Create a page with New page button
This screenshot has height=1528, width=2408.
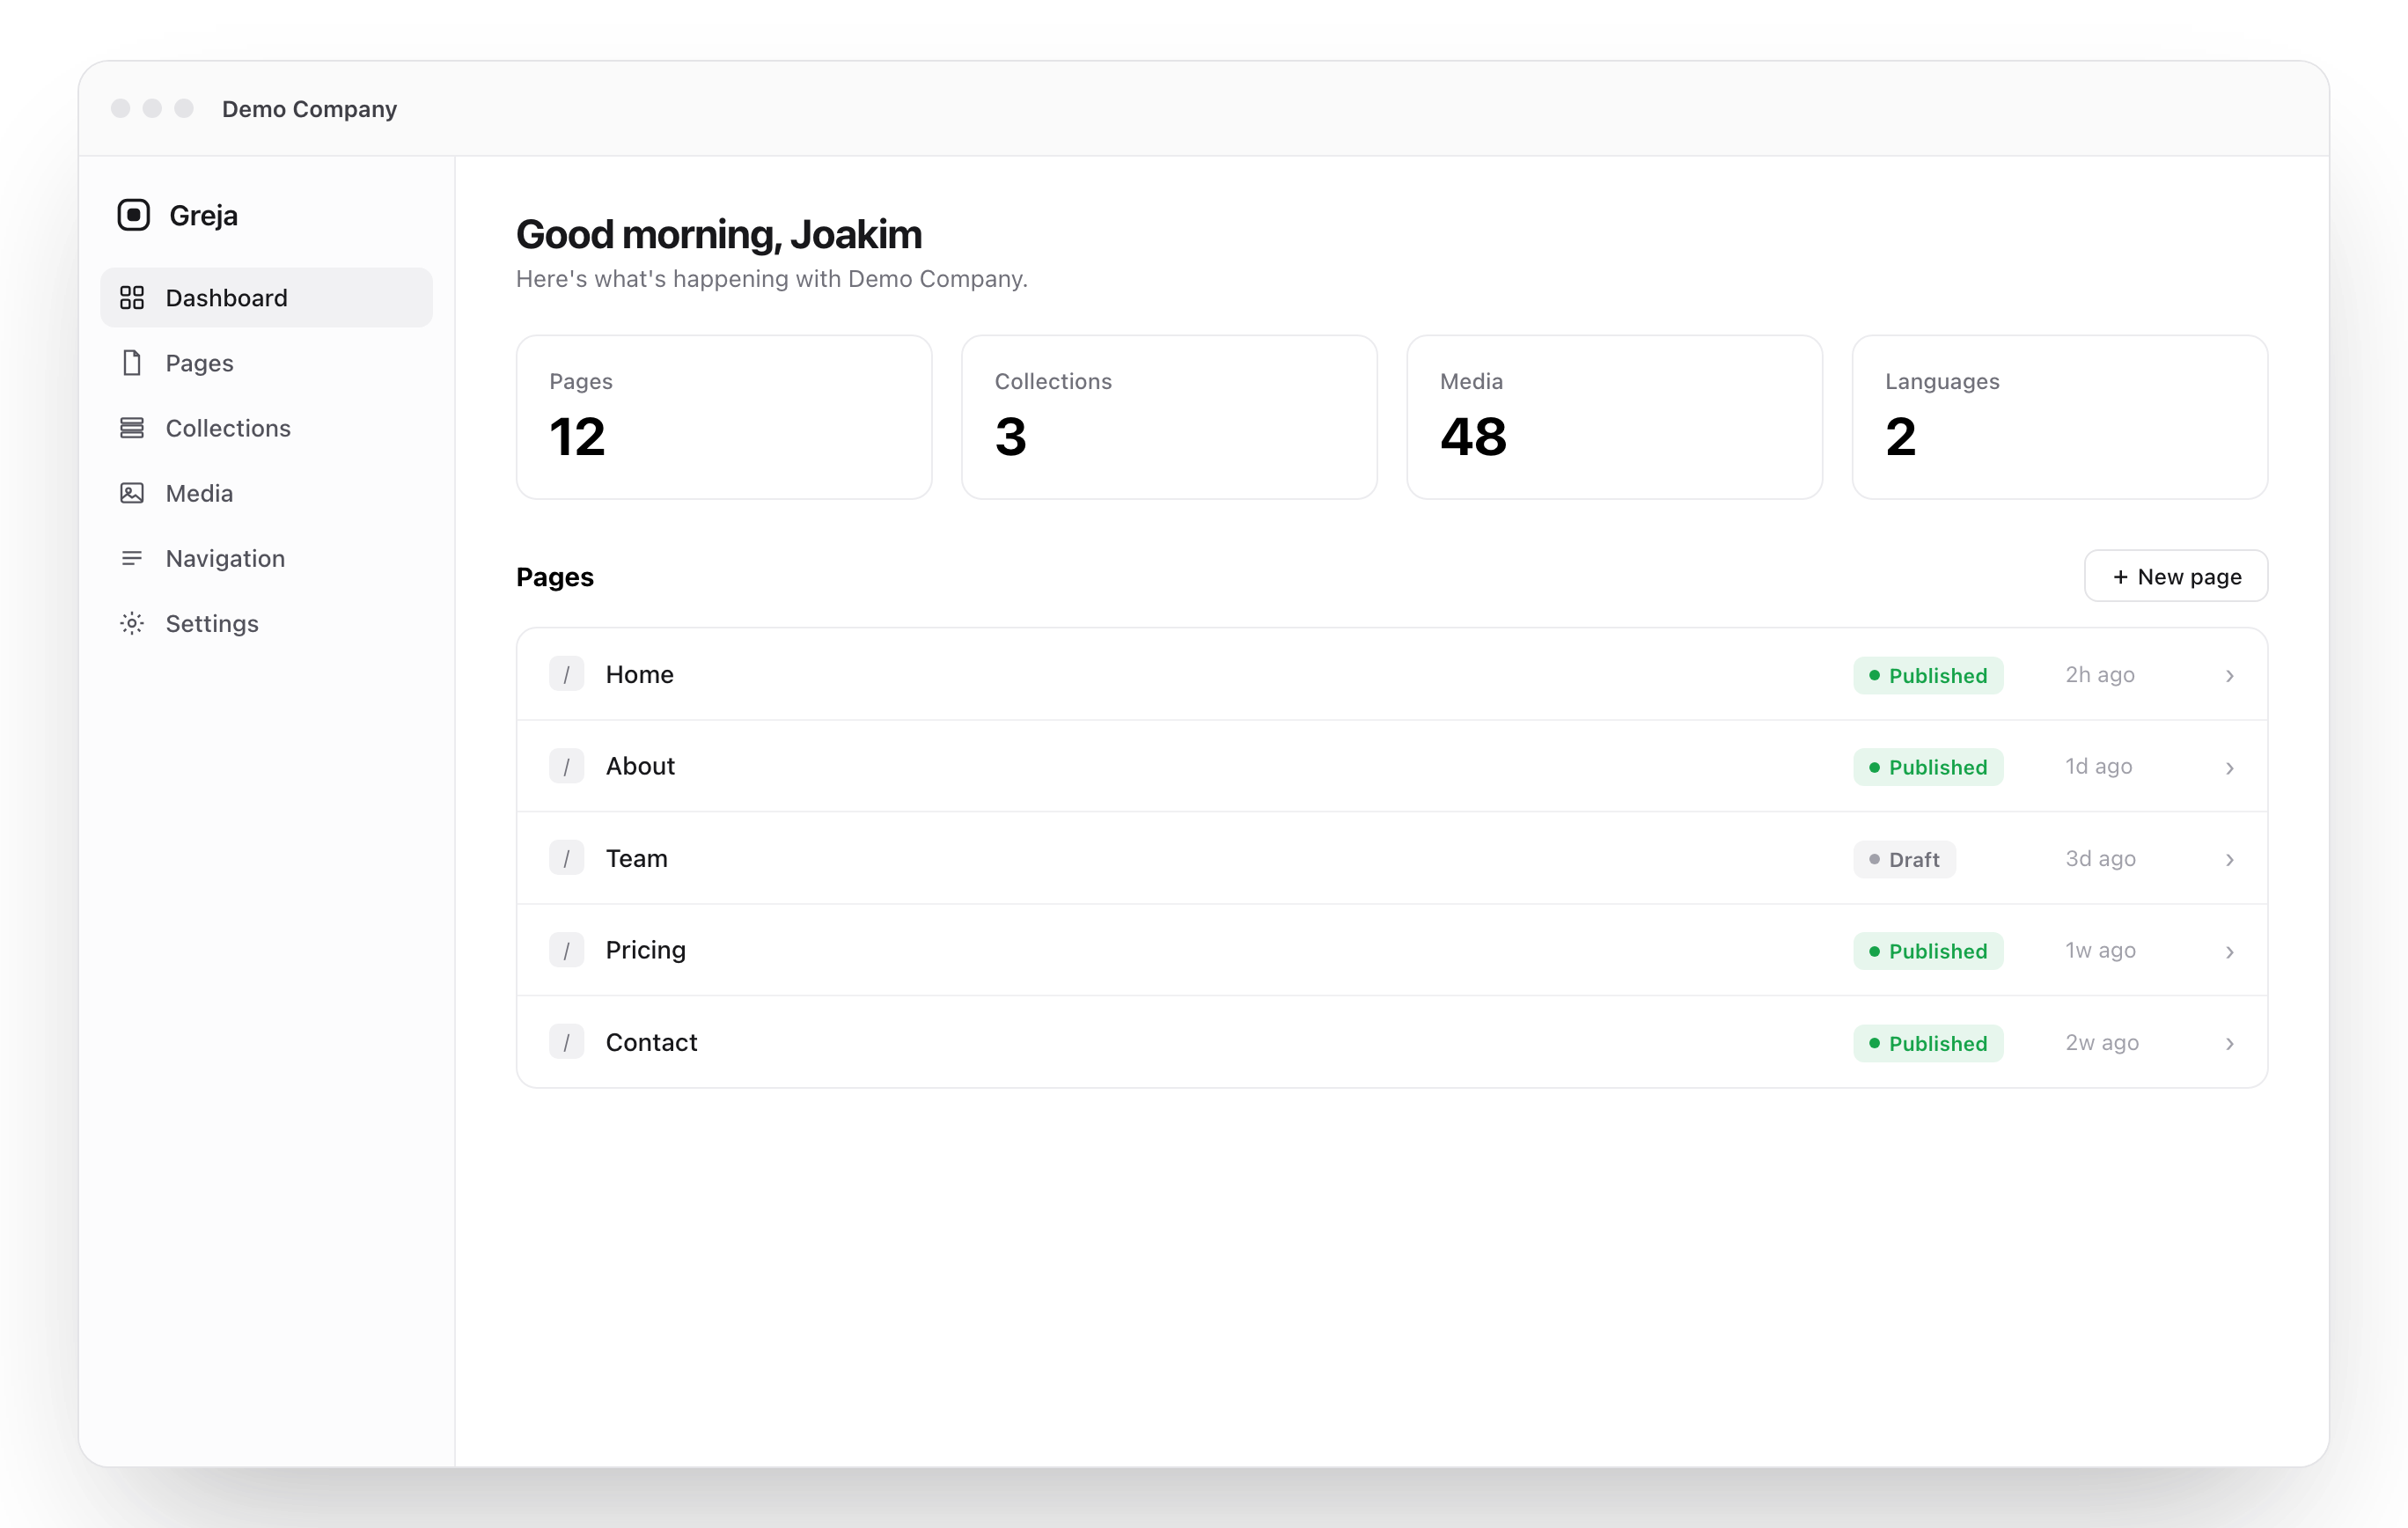pyautogui.click(x=2176, y=576)
